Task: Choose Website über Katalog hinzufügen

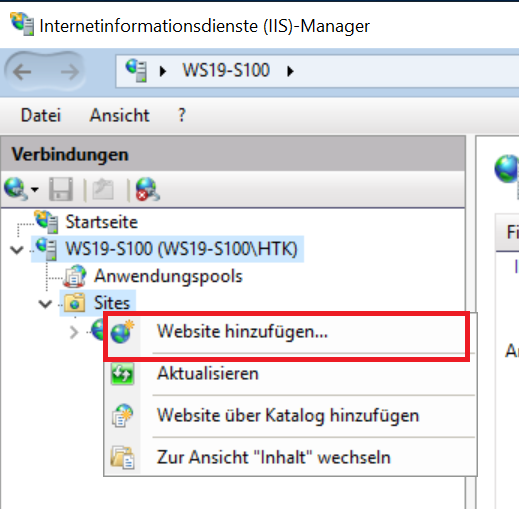Action: (290, 416)
